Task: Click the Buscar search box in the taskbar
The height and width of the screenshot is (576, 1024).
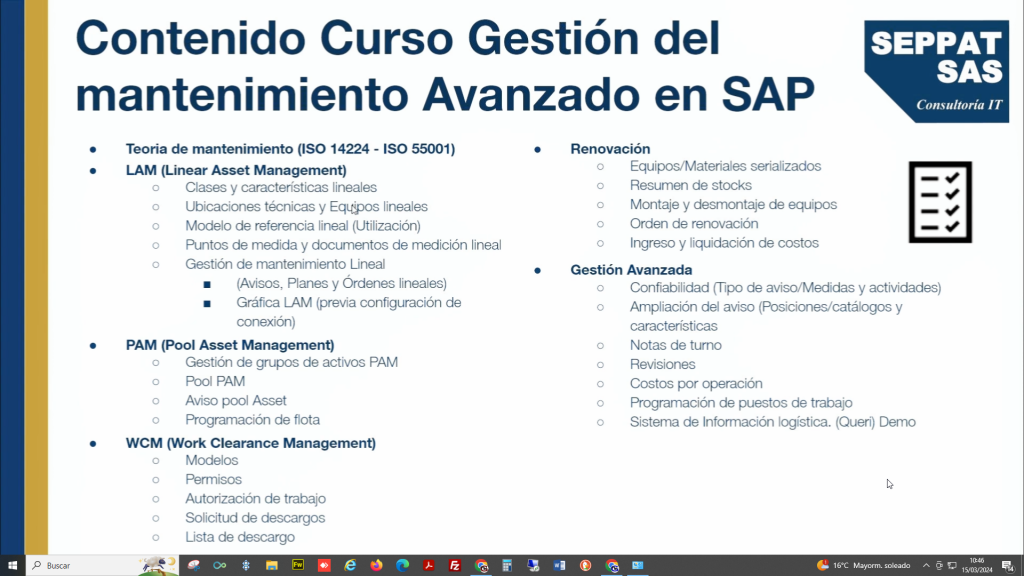Action: click(x=102, y=566)
